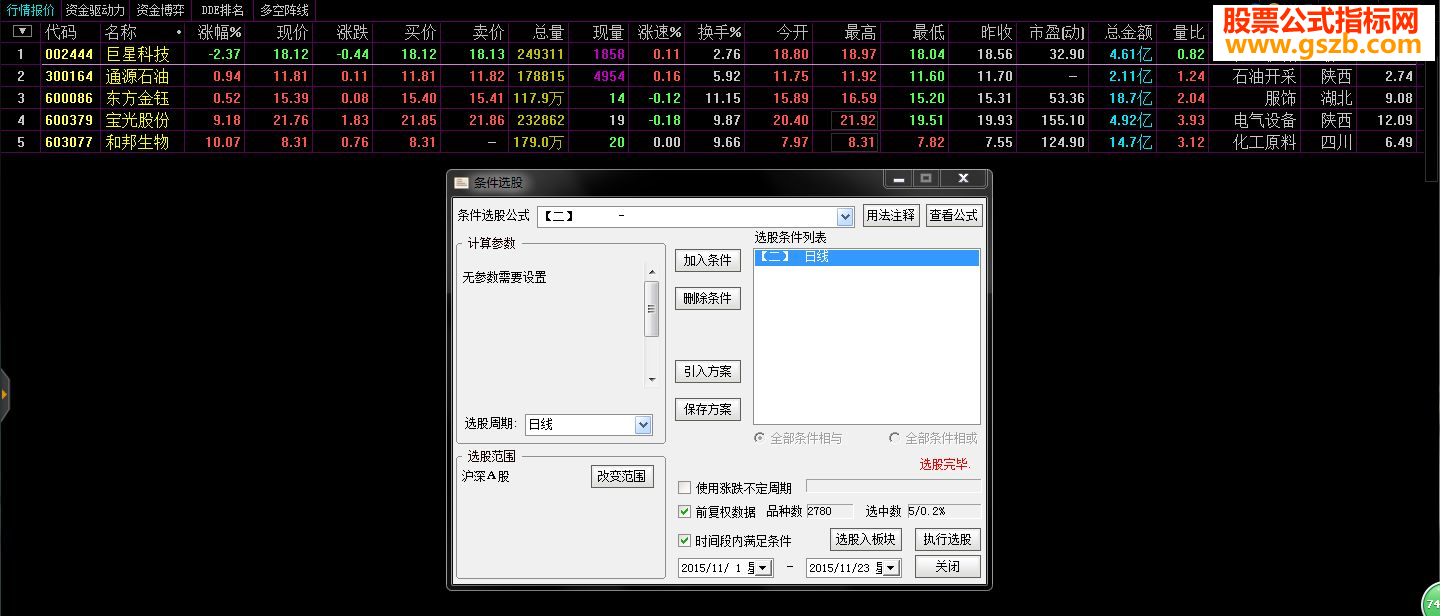Open the column menu arrow above row numbers
Viewport: 1440px width, 616px height.
(x=21, y=31)
